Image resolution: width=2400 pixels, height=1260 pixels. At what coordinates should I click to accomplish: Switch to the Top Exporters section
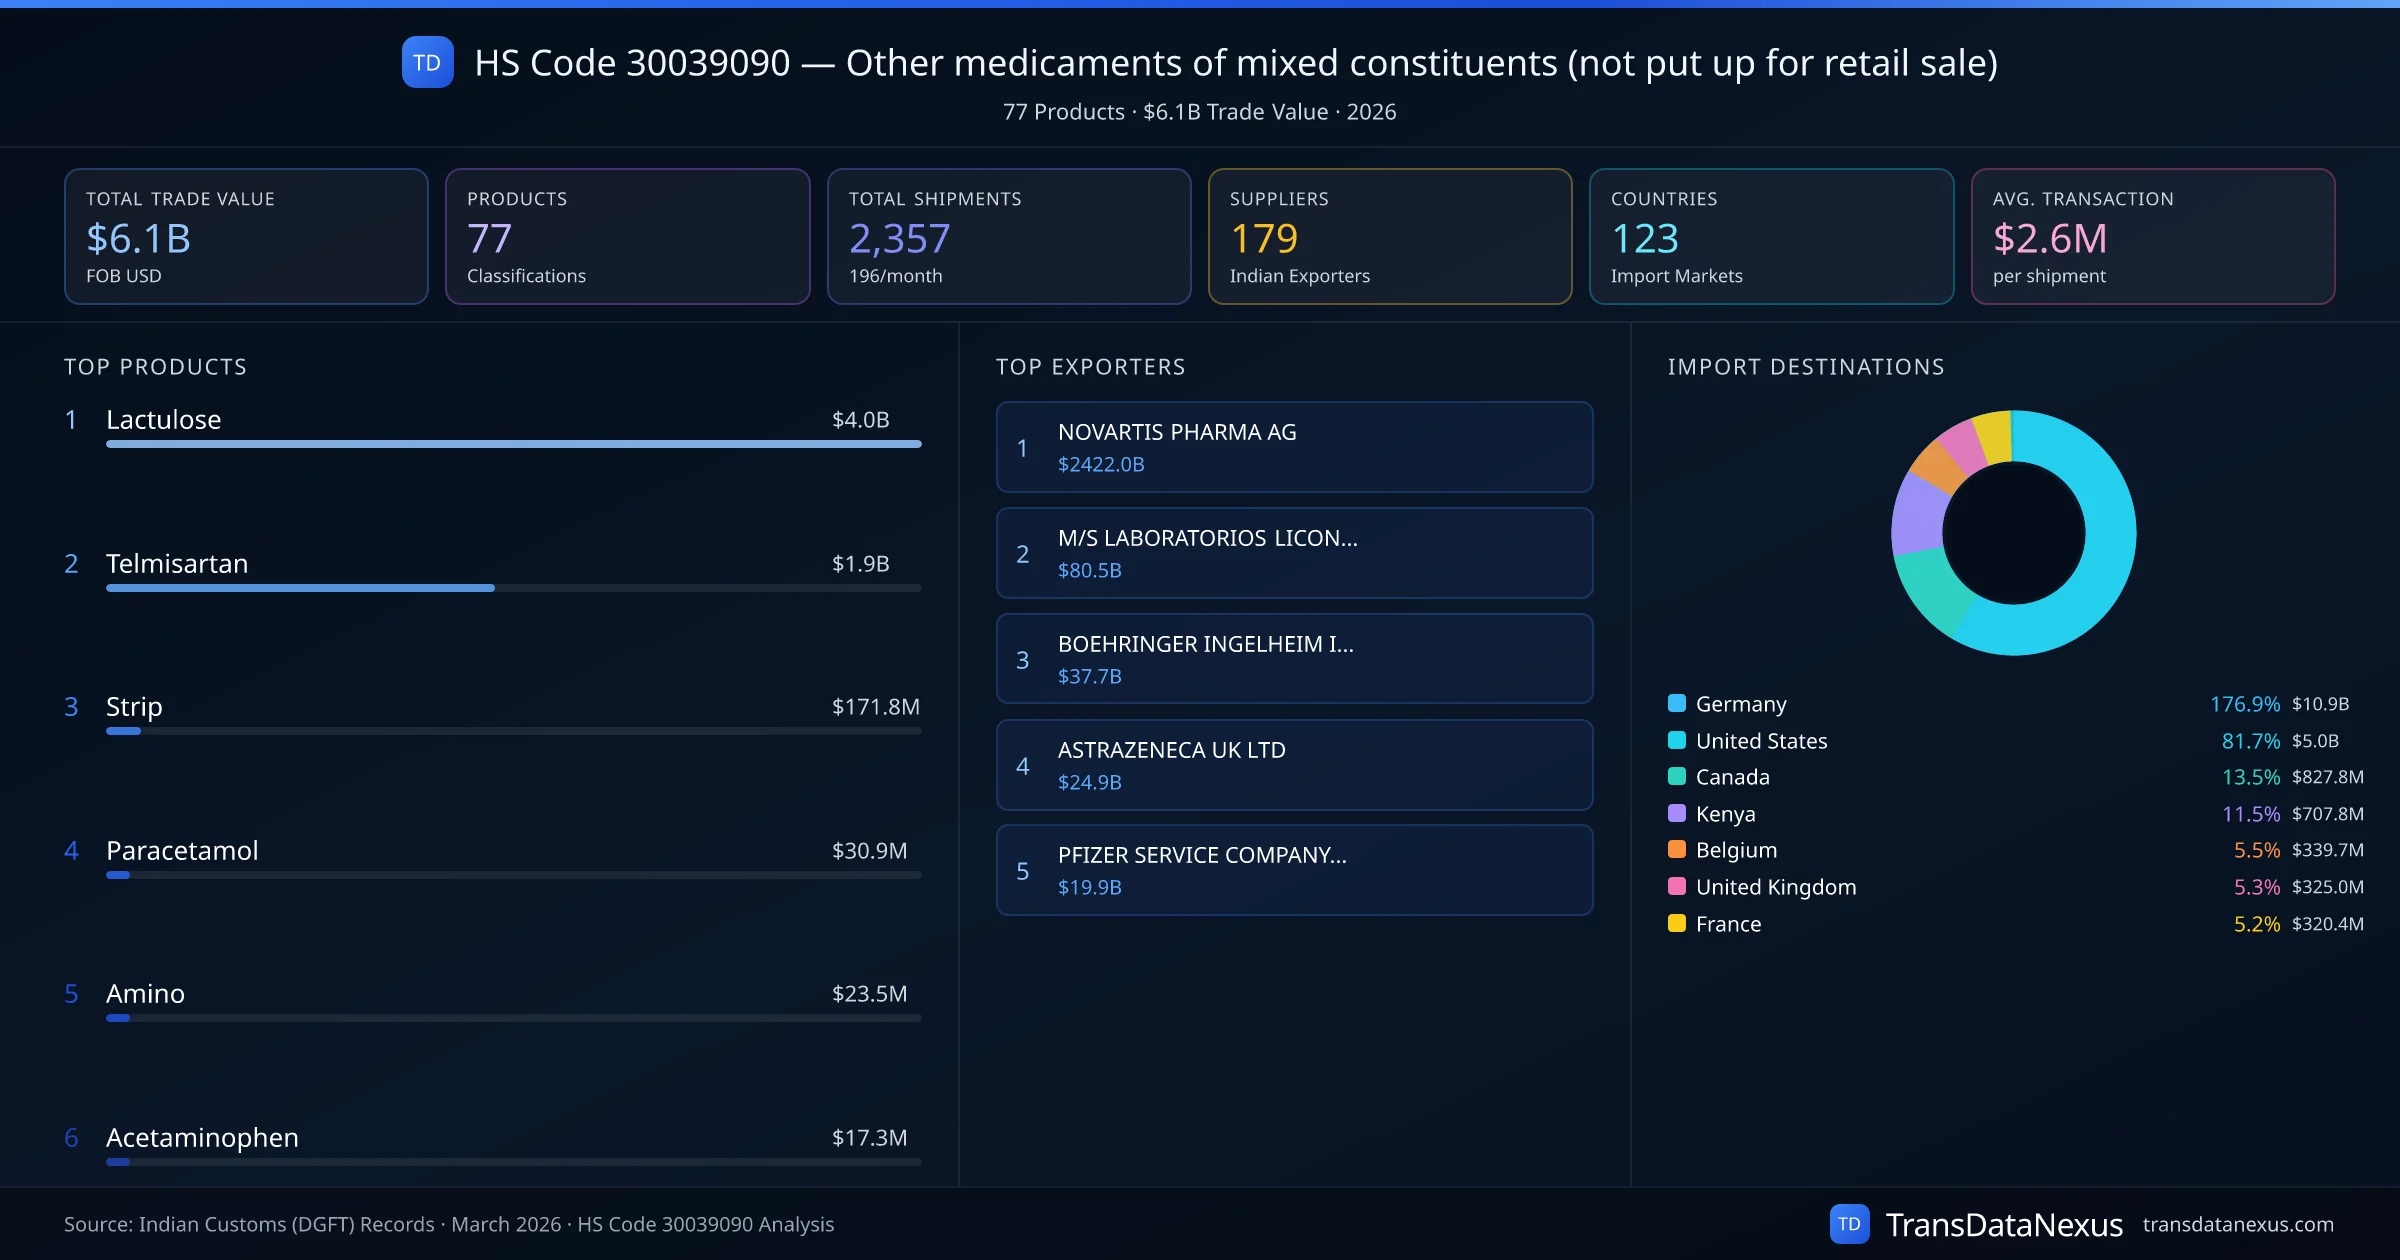(x=1092, y=367)
